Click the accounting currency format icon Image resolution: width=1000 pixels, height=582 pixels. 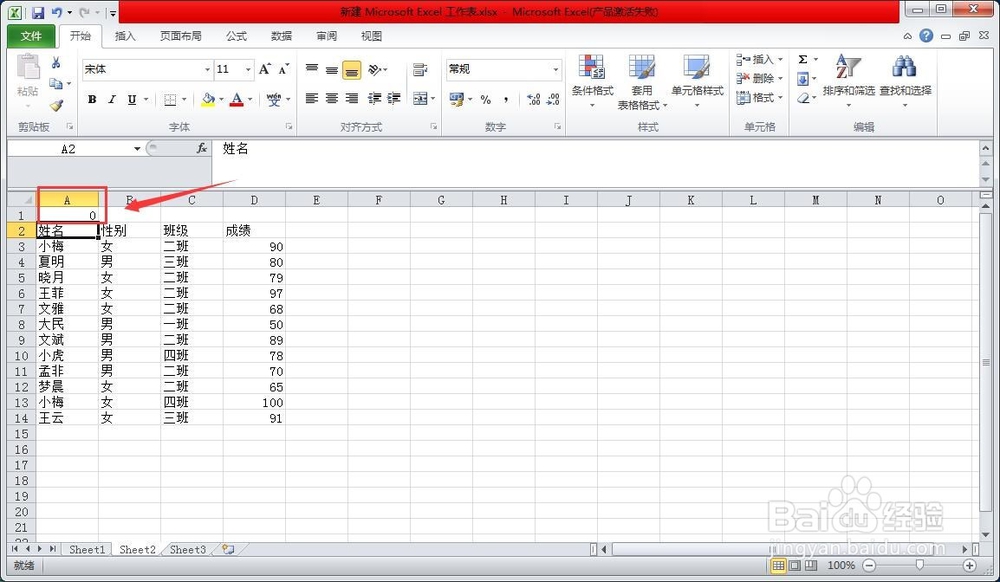[x=457, y=99]
